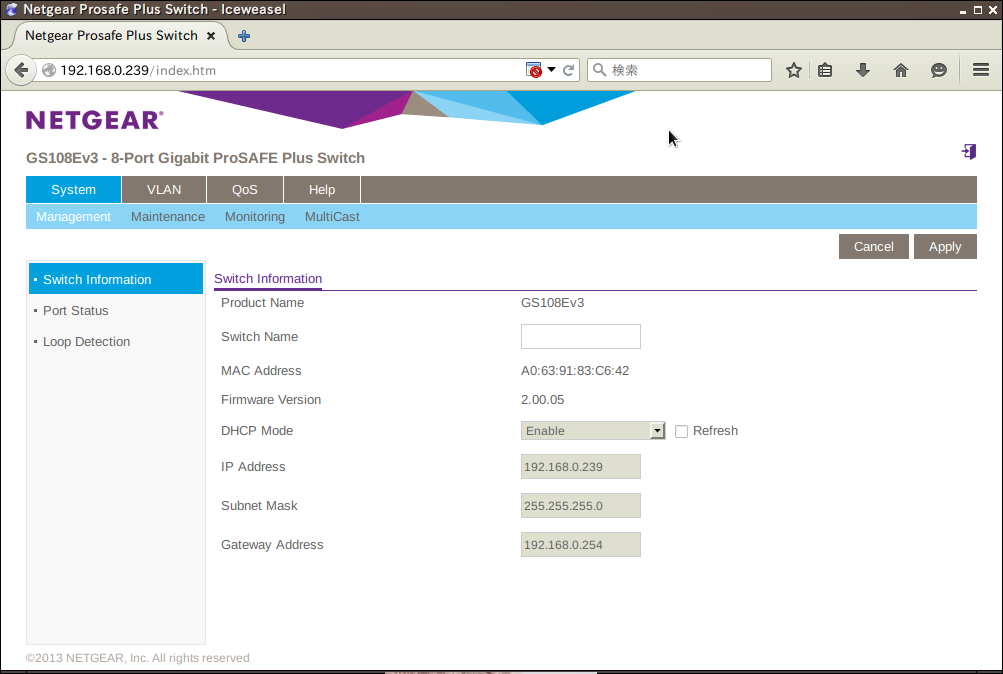Switch to the VLAN tab
Image resolution: width=1003 pixels, height=674 pixels.
[164, 190]
